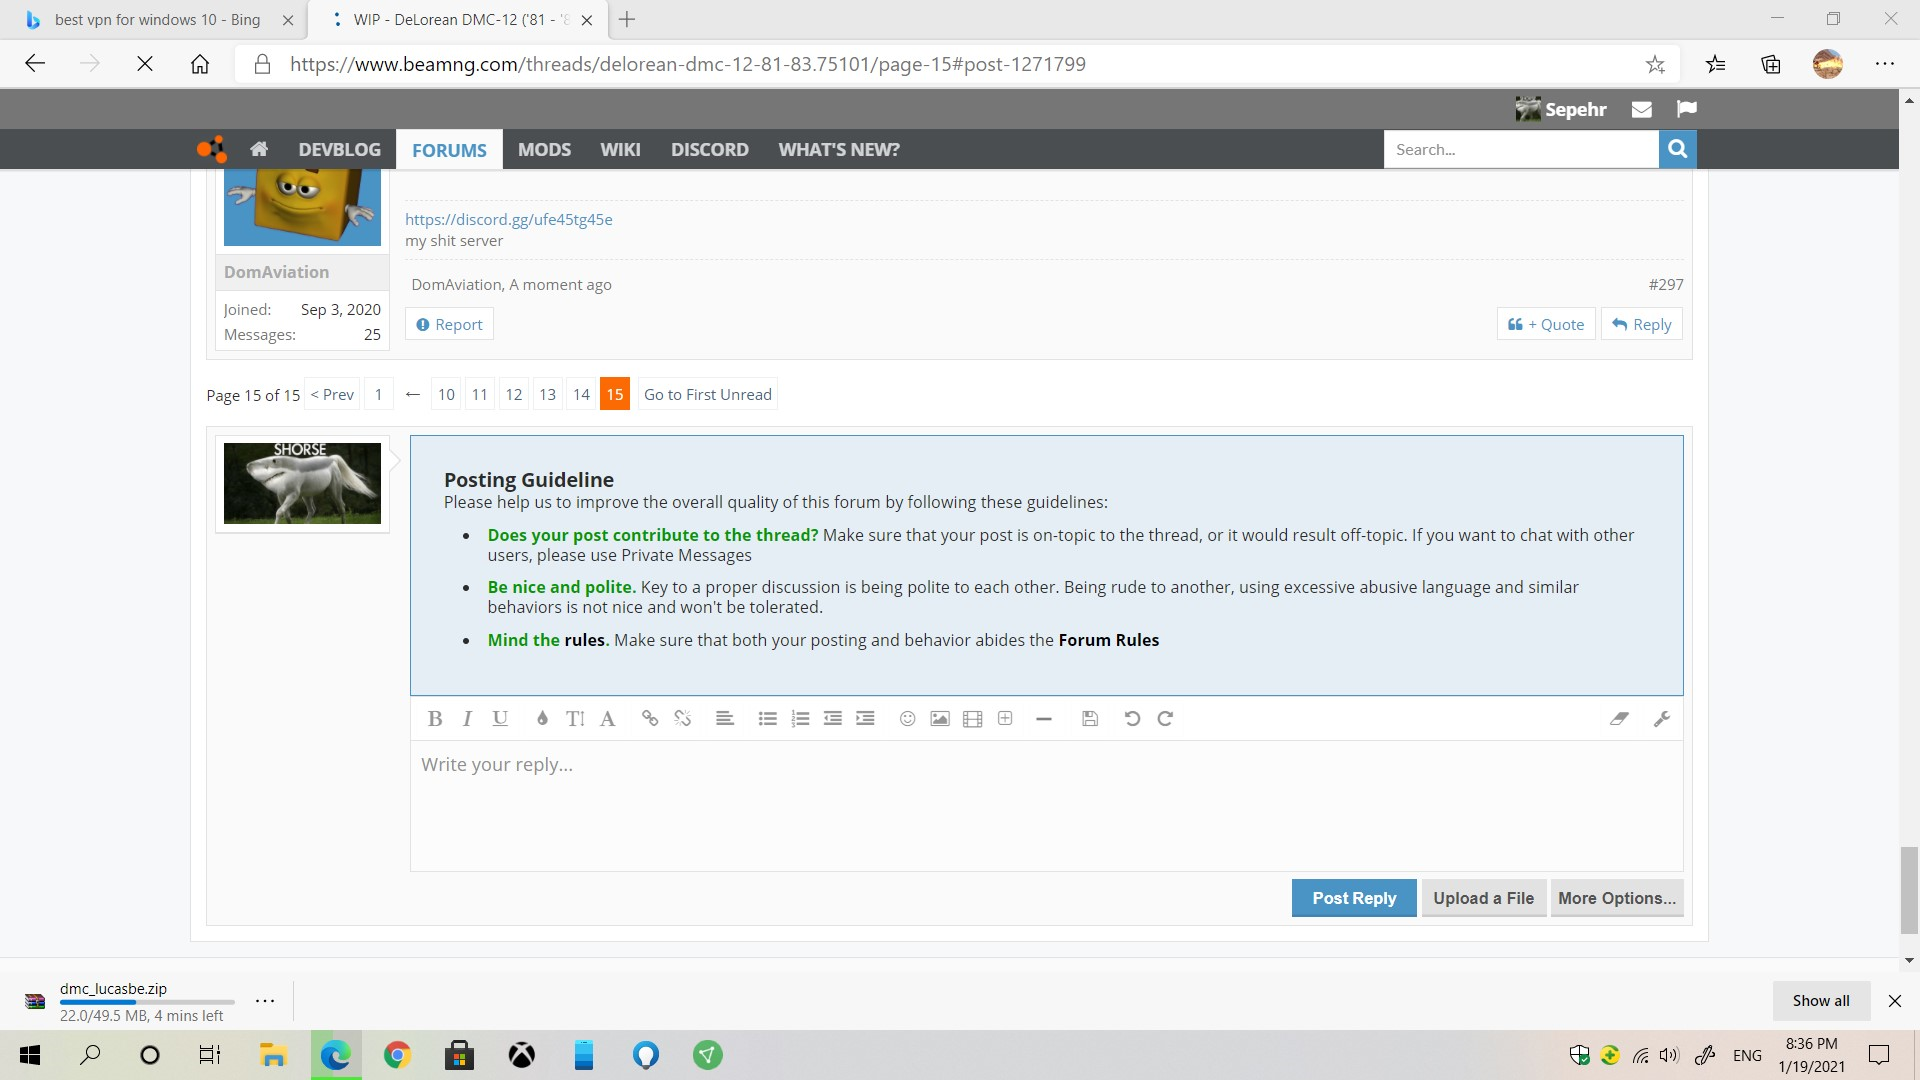Toggle bold formatting in reply editor
This screenshot has width=1920, height=1080.
coord(434,718)
